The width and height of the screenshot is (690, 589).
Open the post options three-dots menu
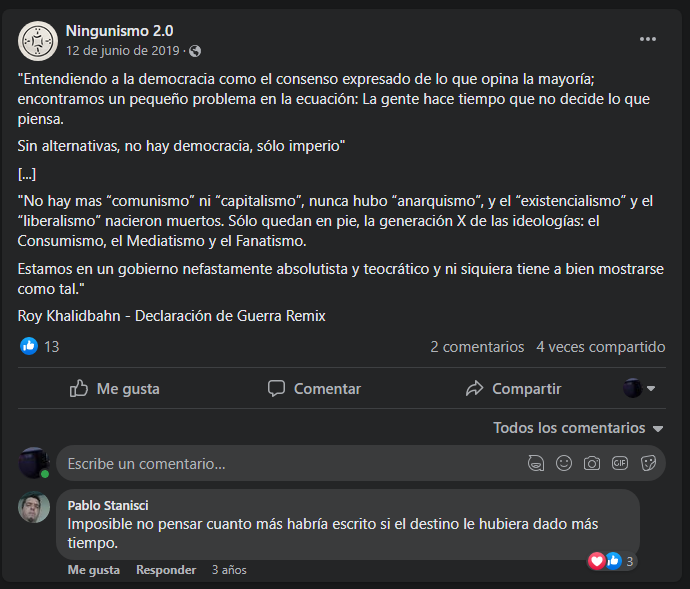[647, 39]
